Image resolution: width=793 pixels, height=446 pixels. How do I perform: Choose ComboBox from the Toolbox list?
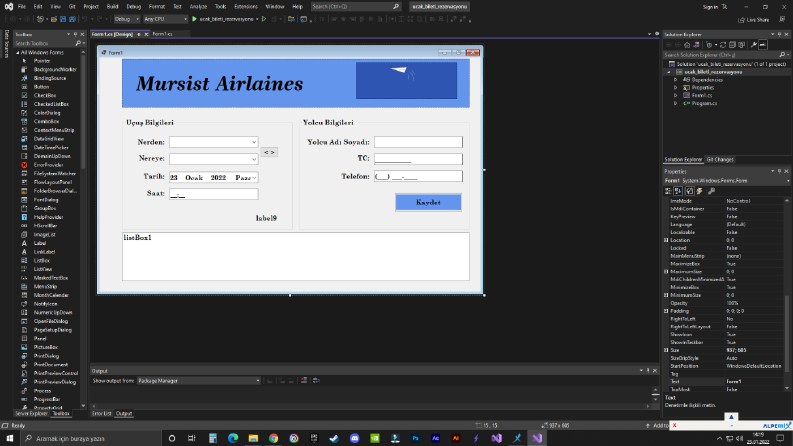(47, 121)
